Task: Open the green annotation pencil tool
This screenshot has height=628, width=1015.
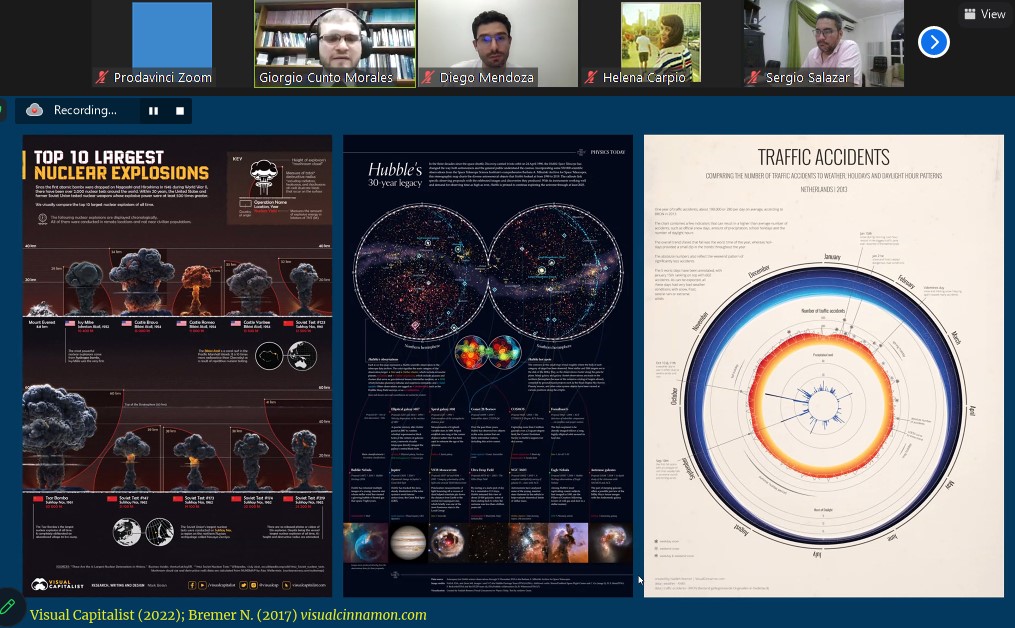Action: [8, 606]
